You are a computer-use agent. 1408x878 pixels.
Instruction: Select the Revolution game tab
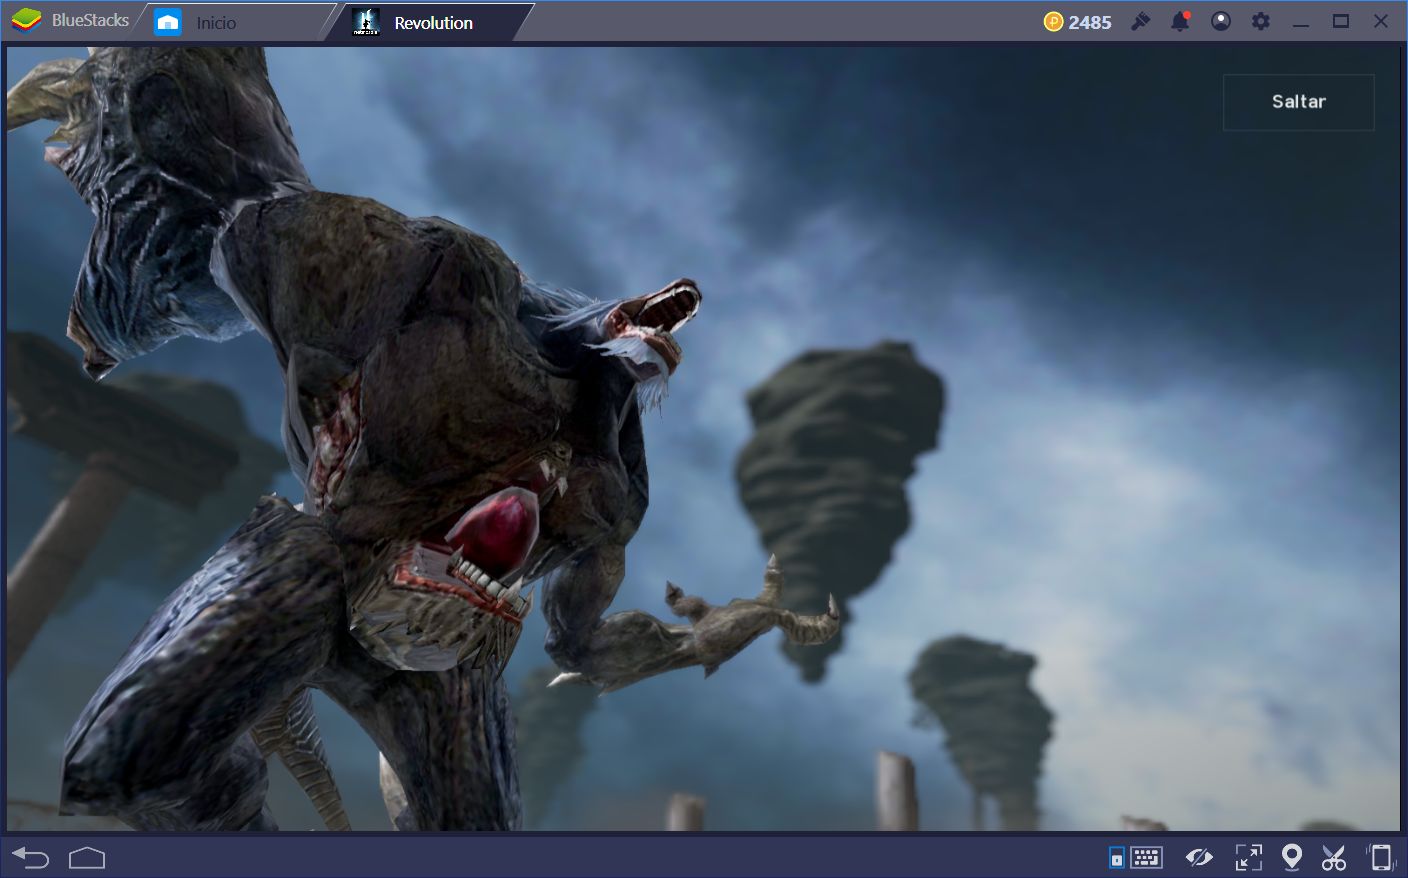point(433,22)
